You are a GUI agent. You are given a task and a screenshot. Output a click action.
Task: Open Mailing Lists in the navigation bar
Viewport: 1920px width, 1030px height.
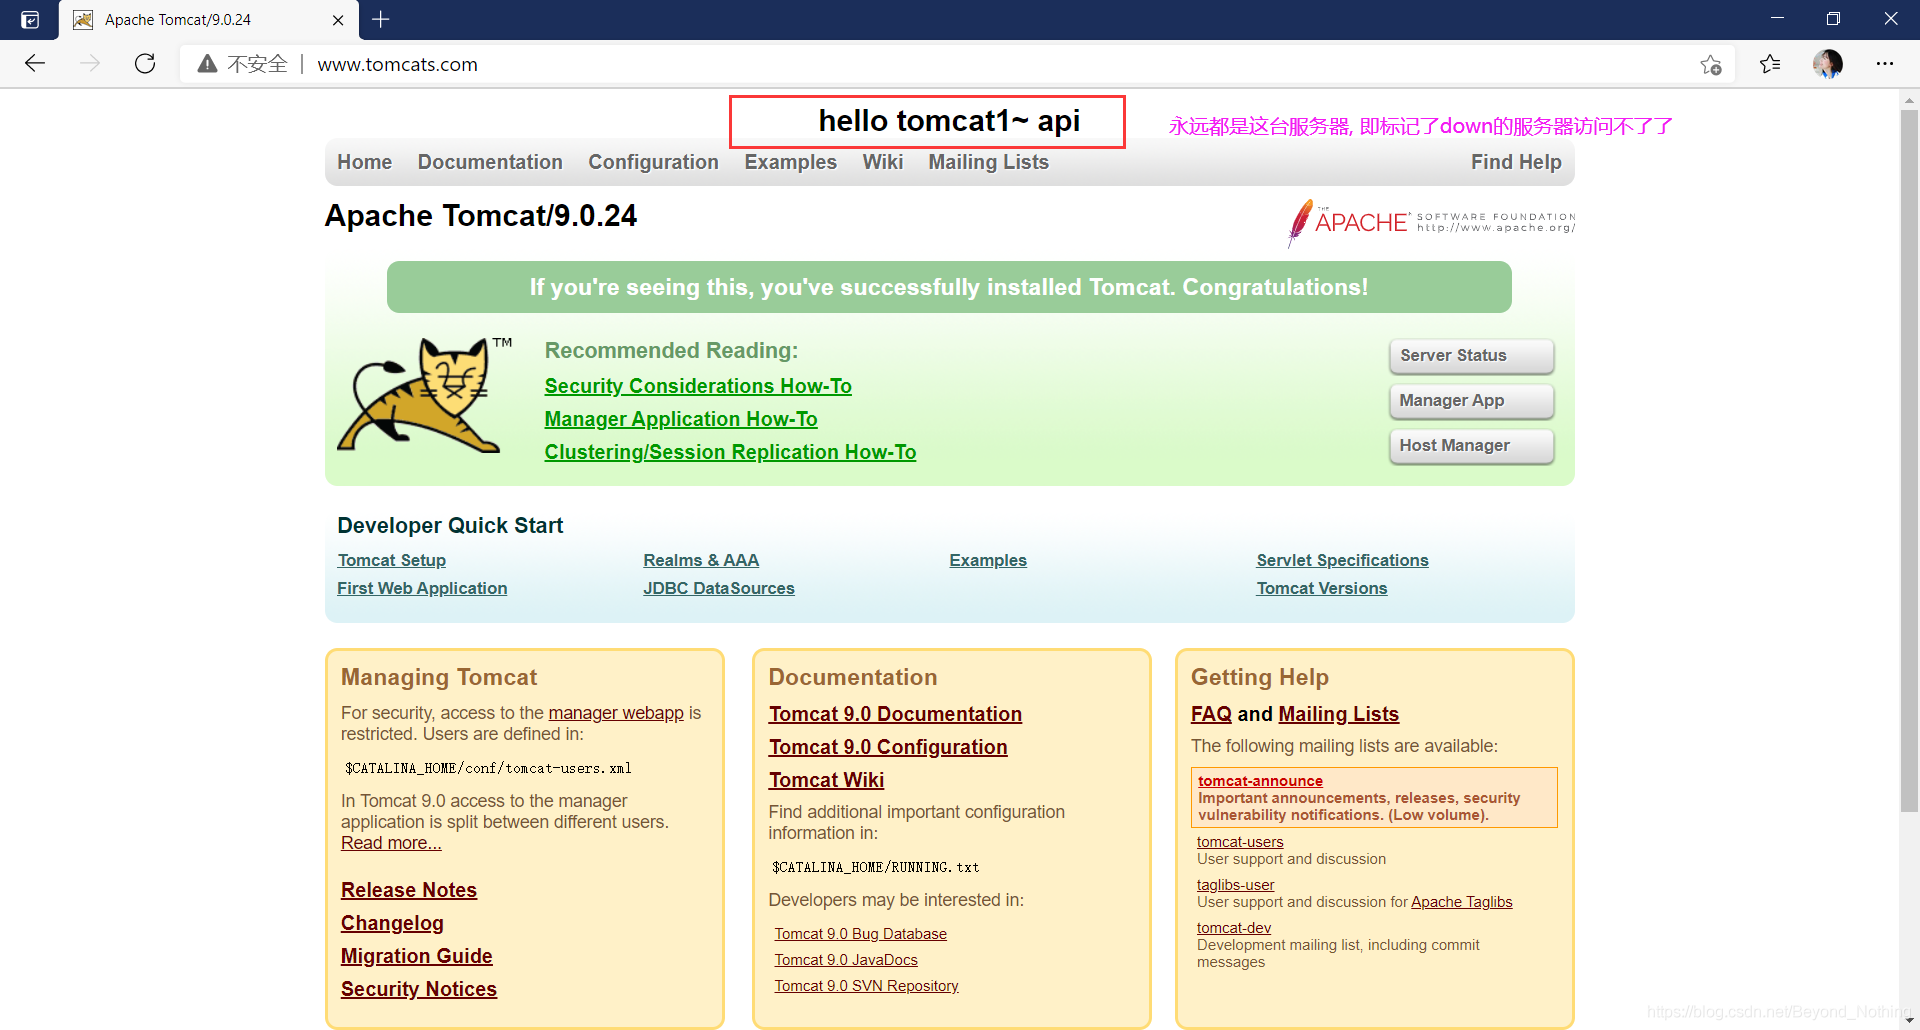(988, 162)
